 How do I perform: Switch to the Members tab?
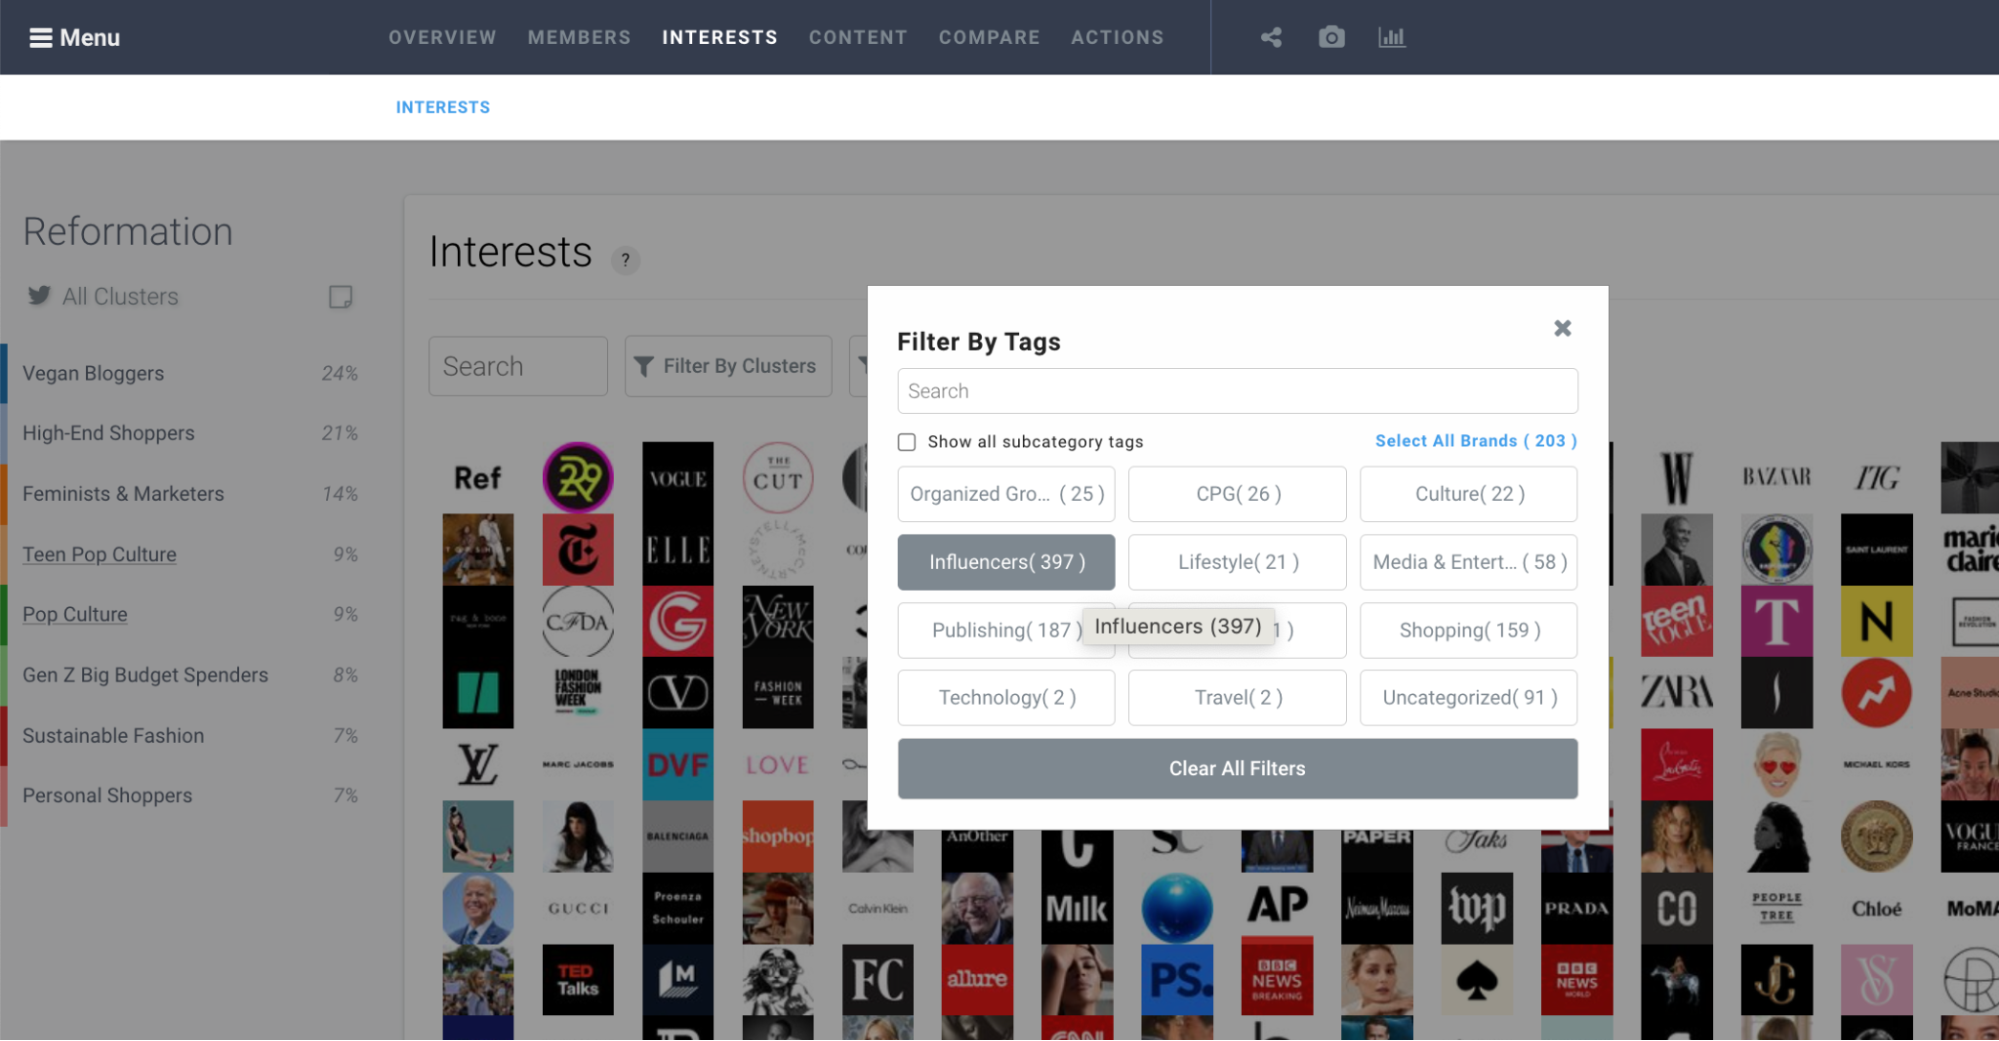click(579, 37)
